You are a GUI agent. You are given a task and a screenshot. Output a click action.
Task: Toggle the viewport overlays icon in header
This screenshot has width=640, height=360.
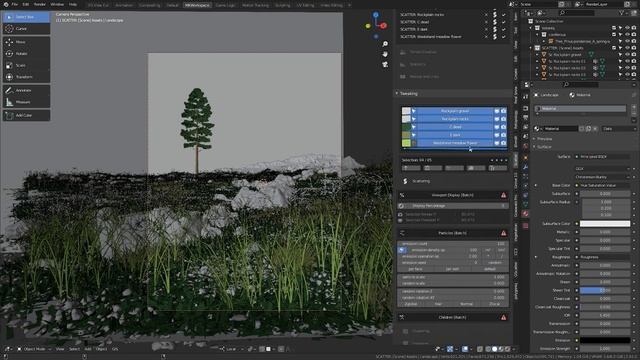pyautogui.click(x=465, y=349)
